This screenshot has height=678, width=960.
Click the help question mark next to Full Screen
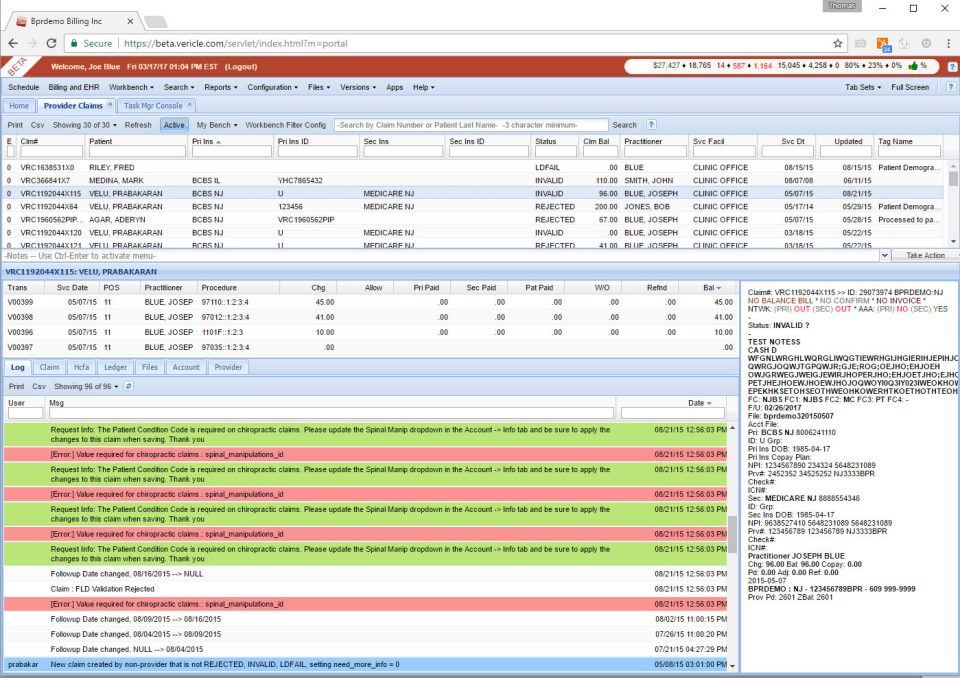coord(953,87)
